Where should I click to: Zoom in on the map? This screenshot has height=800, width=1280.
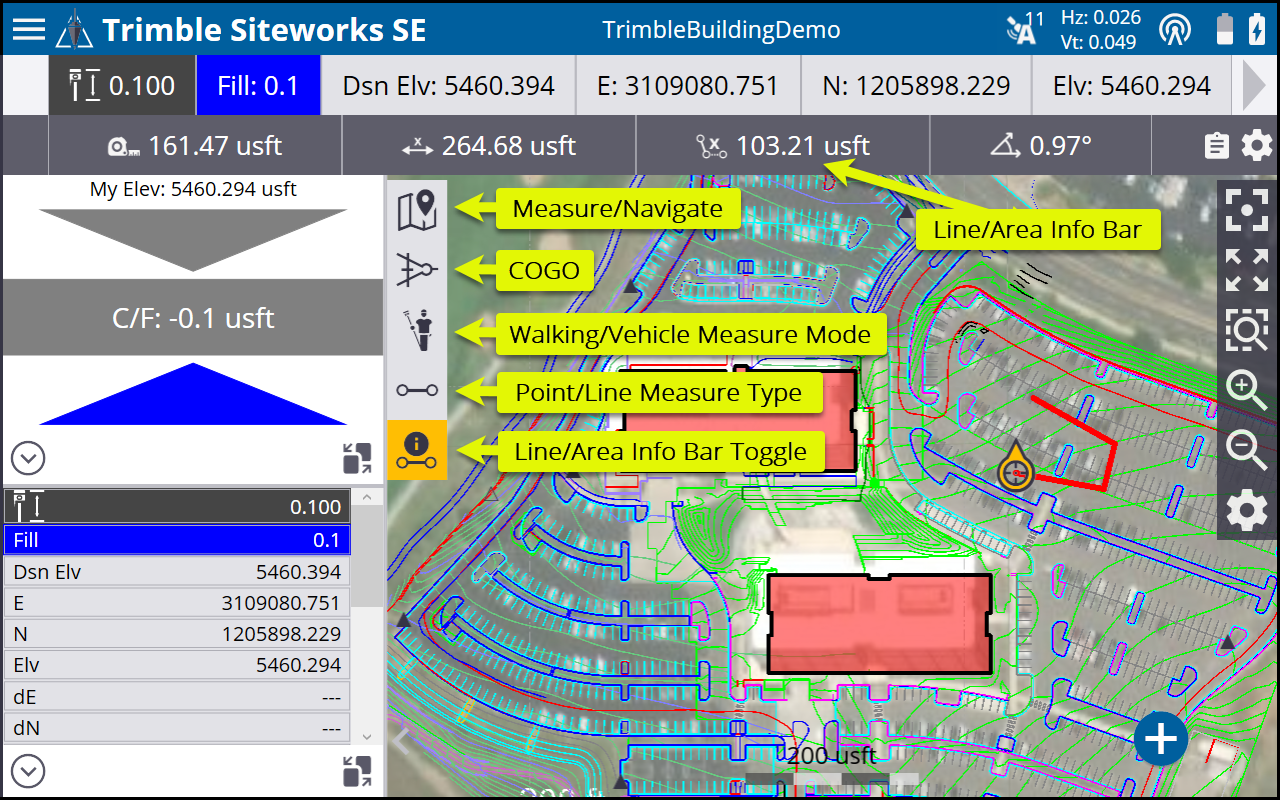click(1247, 390)
